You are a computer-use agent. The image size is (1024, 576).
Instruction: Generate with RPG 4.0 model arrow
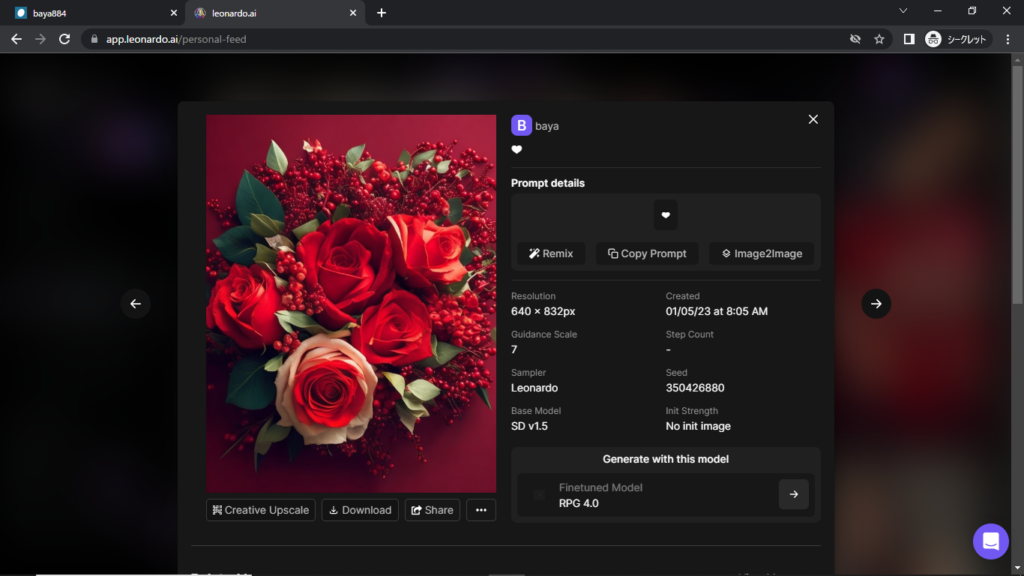(793, 494)
